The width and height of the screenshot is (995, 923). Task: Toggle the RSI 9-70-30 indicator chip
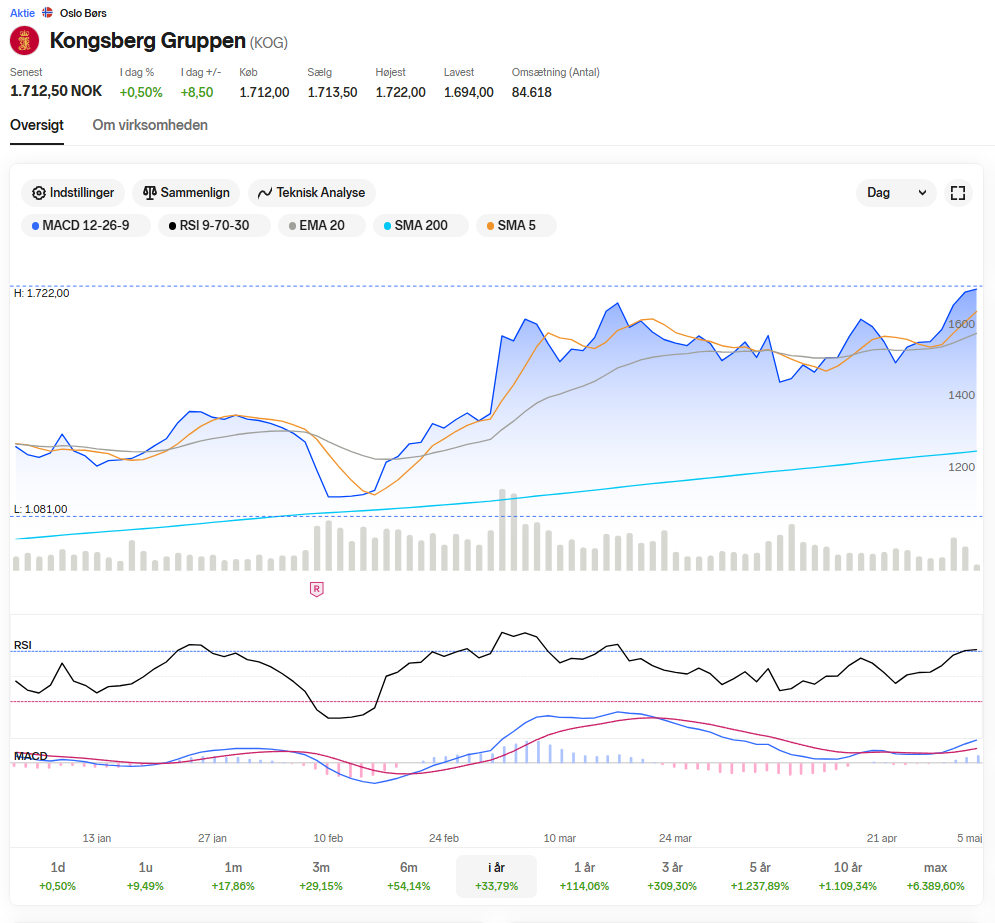coord(214,226)
